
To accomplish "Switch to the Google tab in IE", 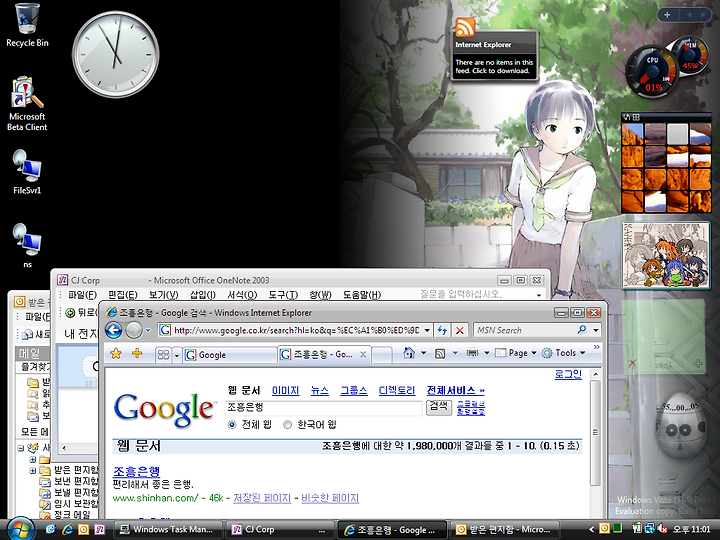I will [x=229, y=354].
